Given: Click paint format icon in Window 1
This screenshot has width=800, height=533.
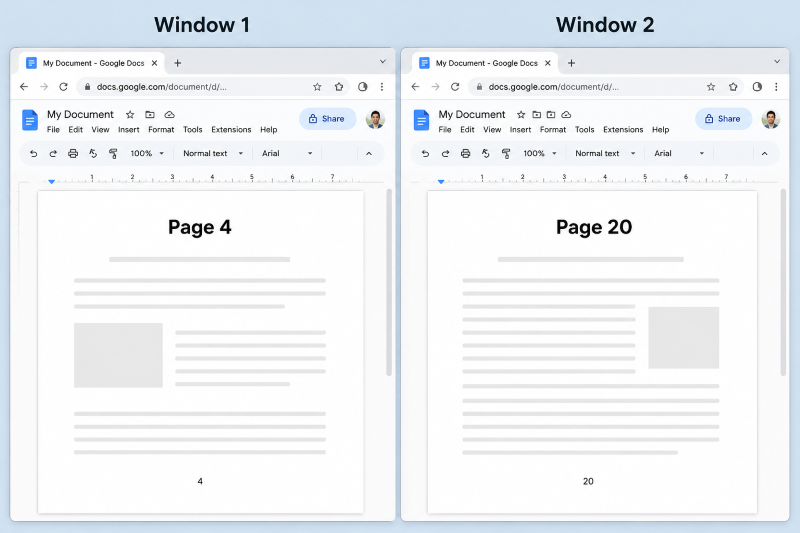Looking at the screenshot, I should [x=113, y=154].
